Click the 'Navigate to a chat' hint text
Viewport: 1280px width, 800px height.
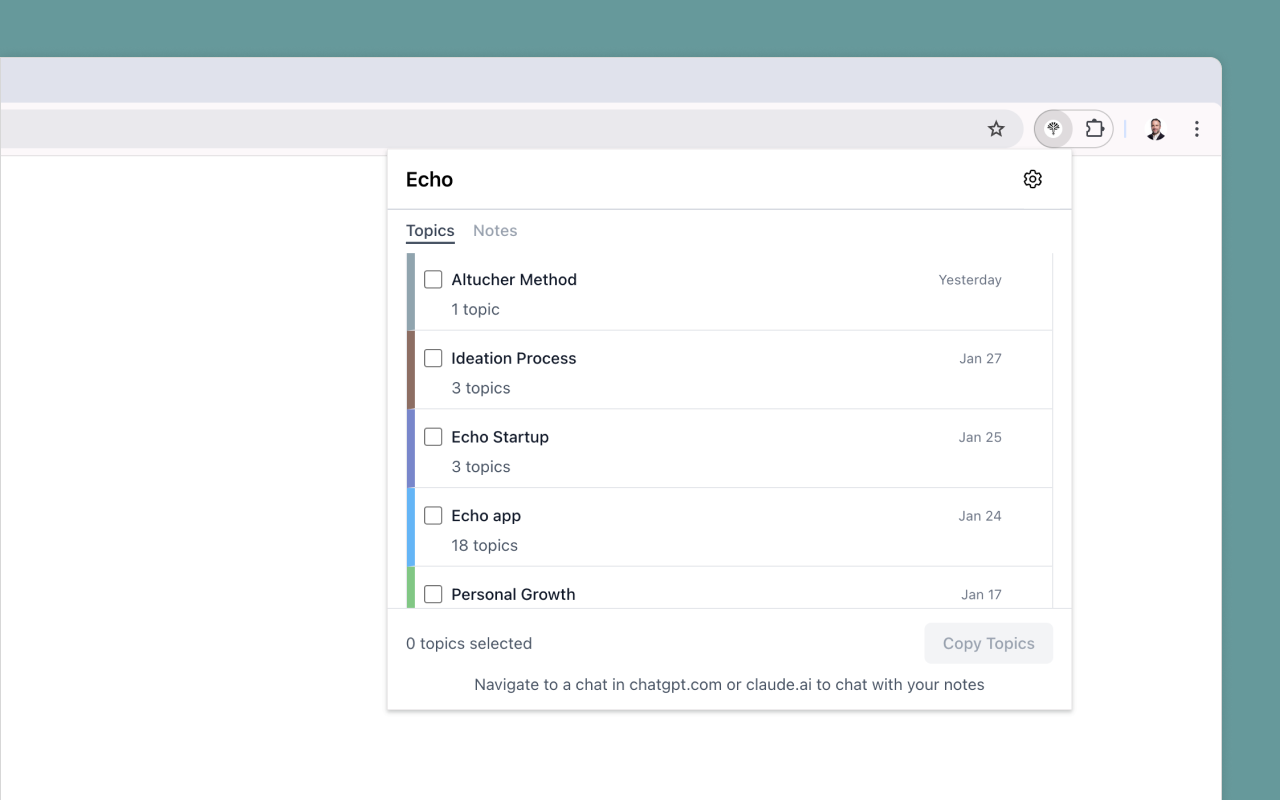[729, 685]
